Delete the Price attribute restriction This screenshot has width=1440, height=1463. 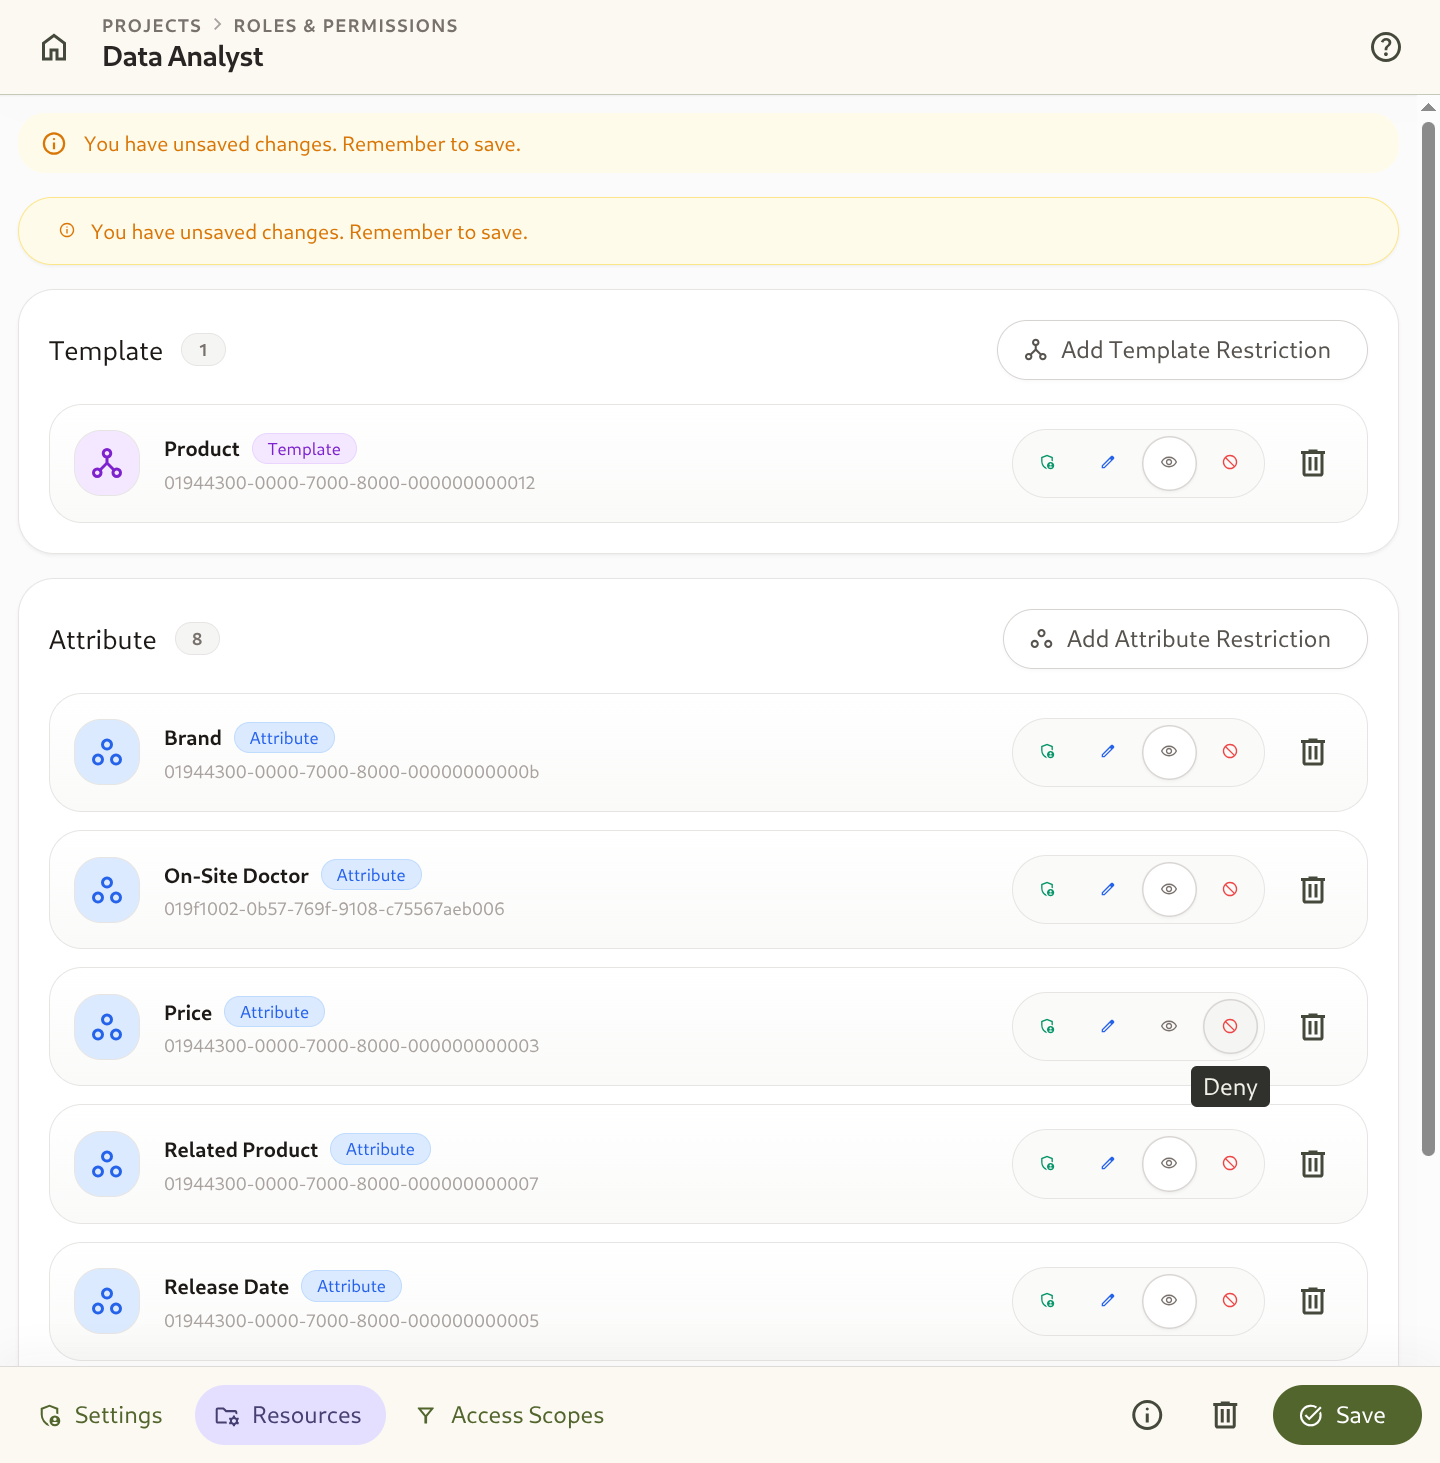click(1312, 1026)
